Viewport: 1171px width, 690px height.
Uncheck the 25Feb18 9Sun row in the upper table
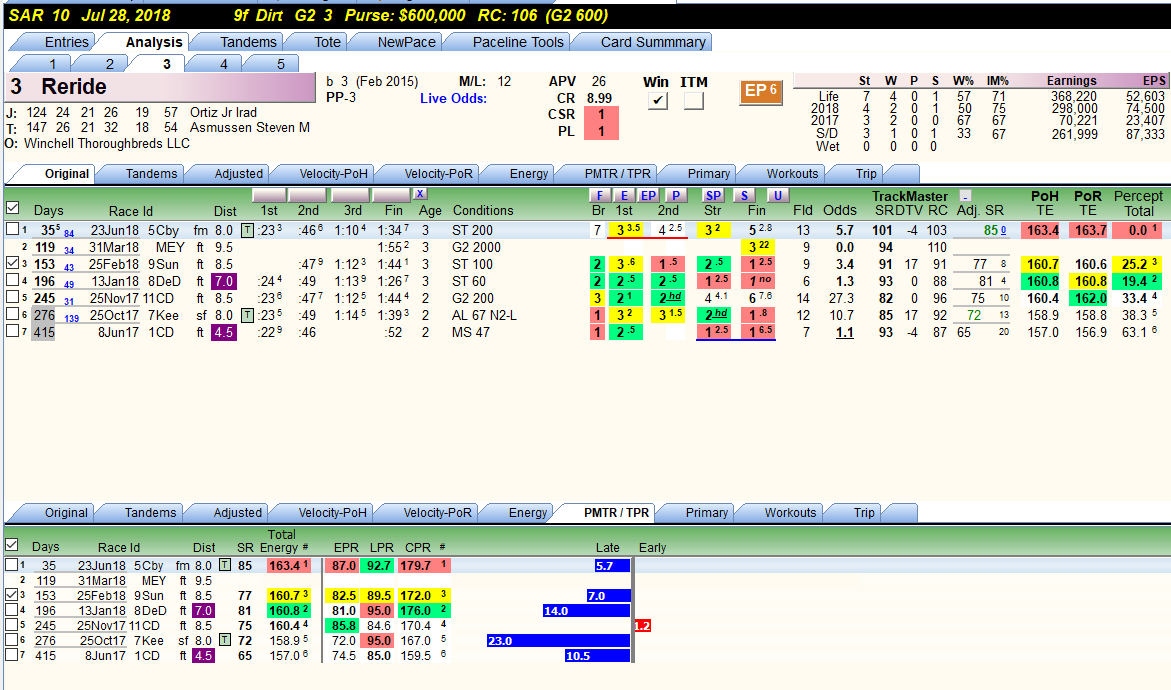(x=12, y=263)
